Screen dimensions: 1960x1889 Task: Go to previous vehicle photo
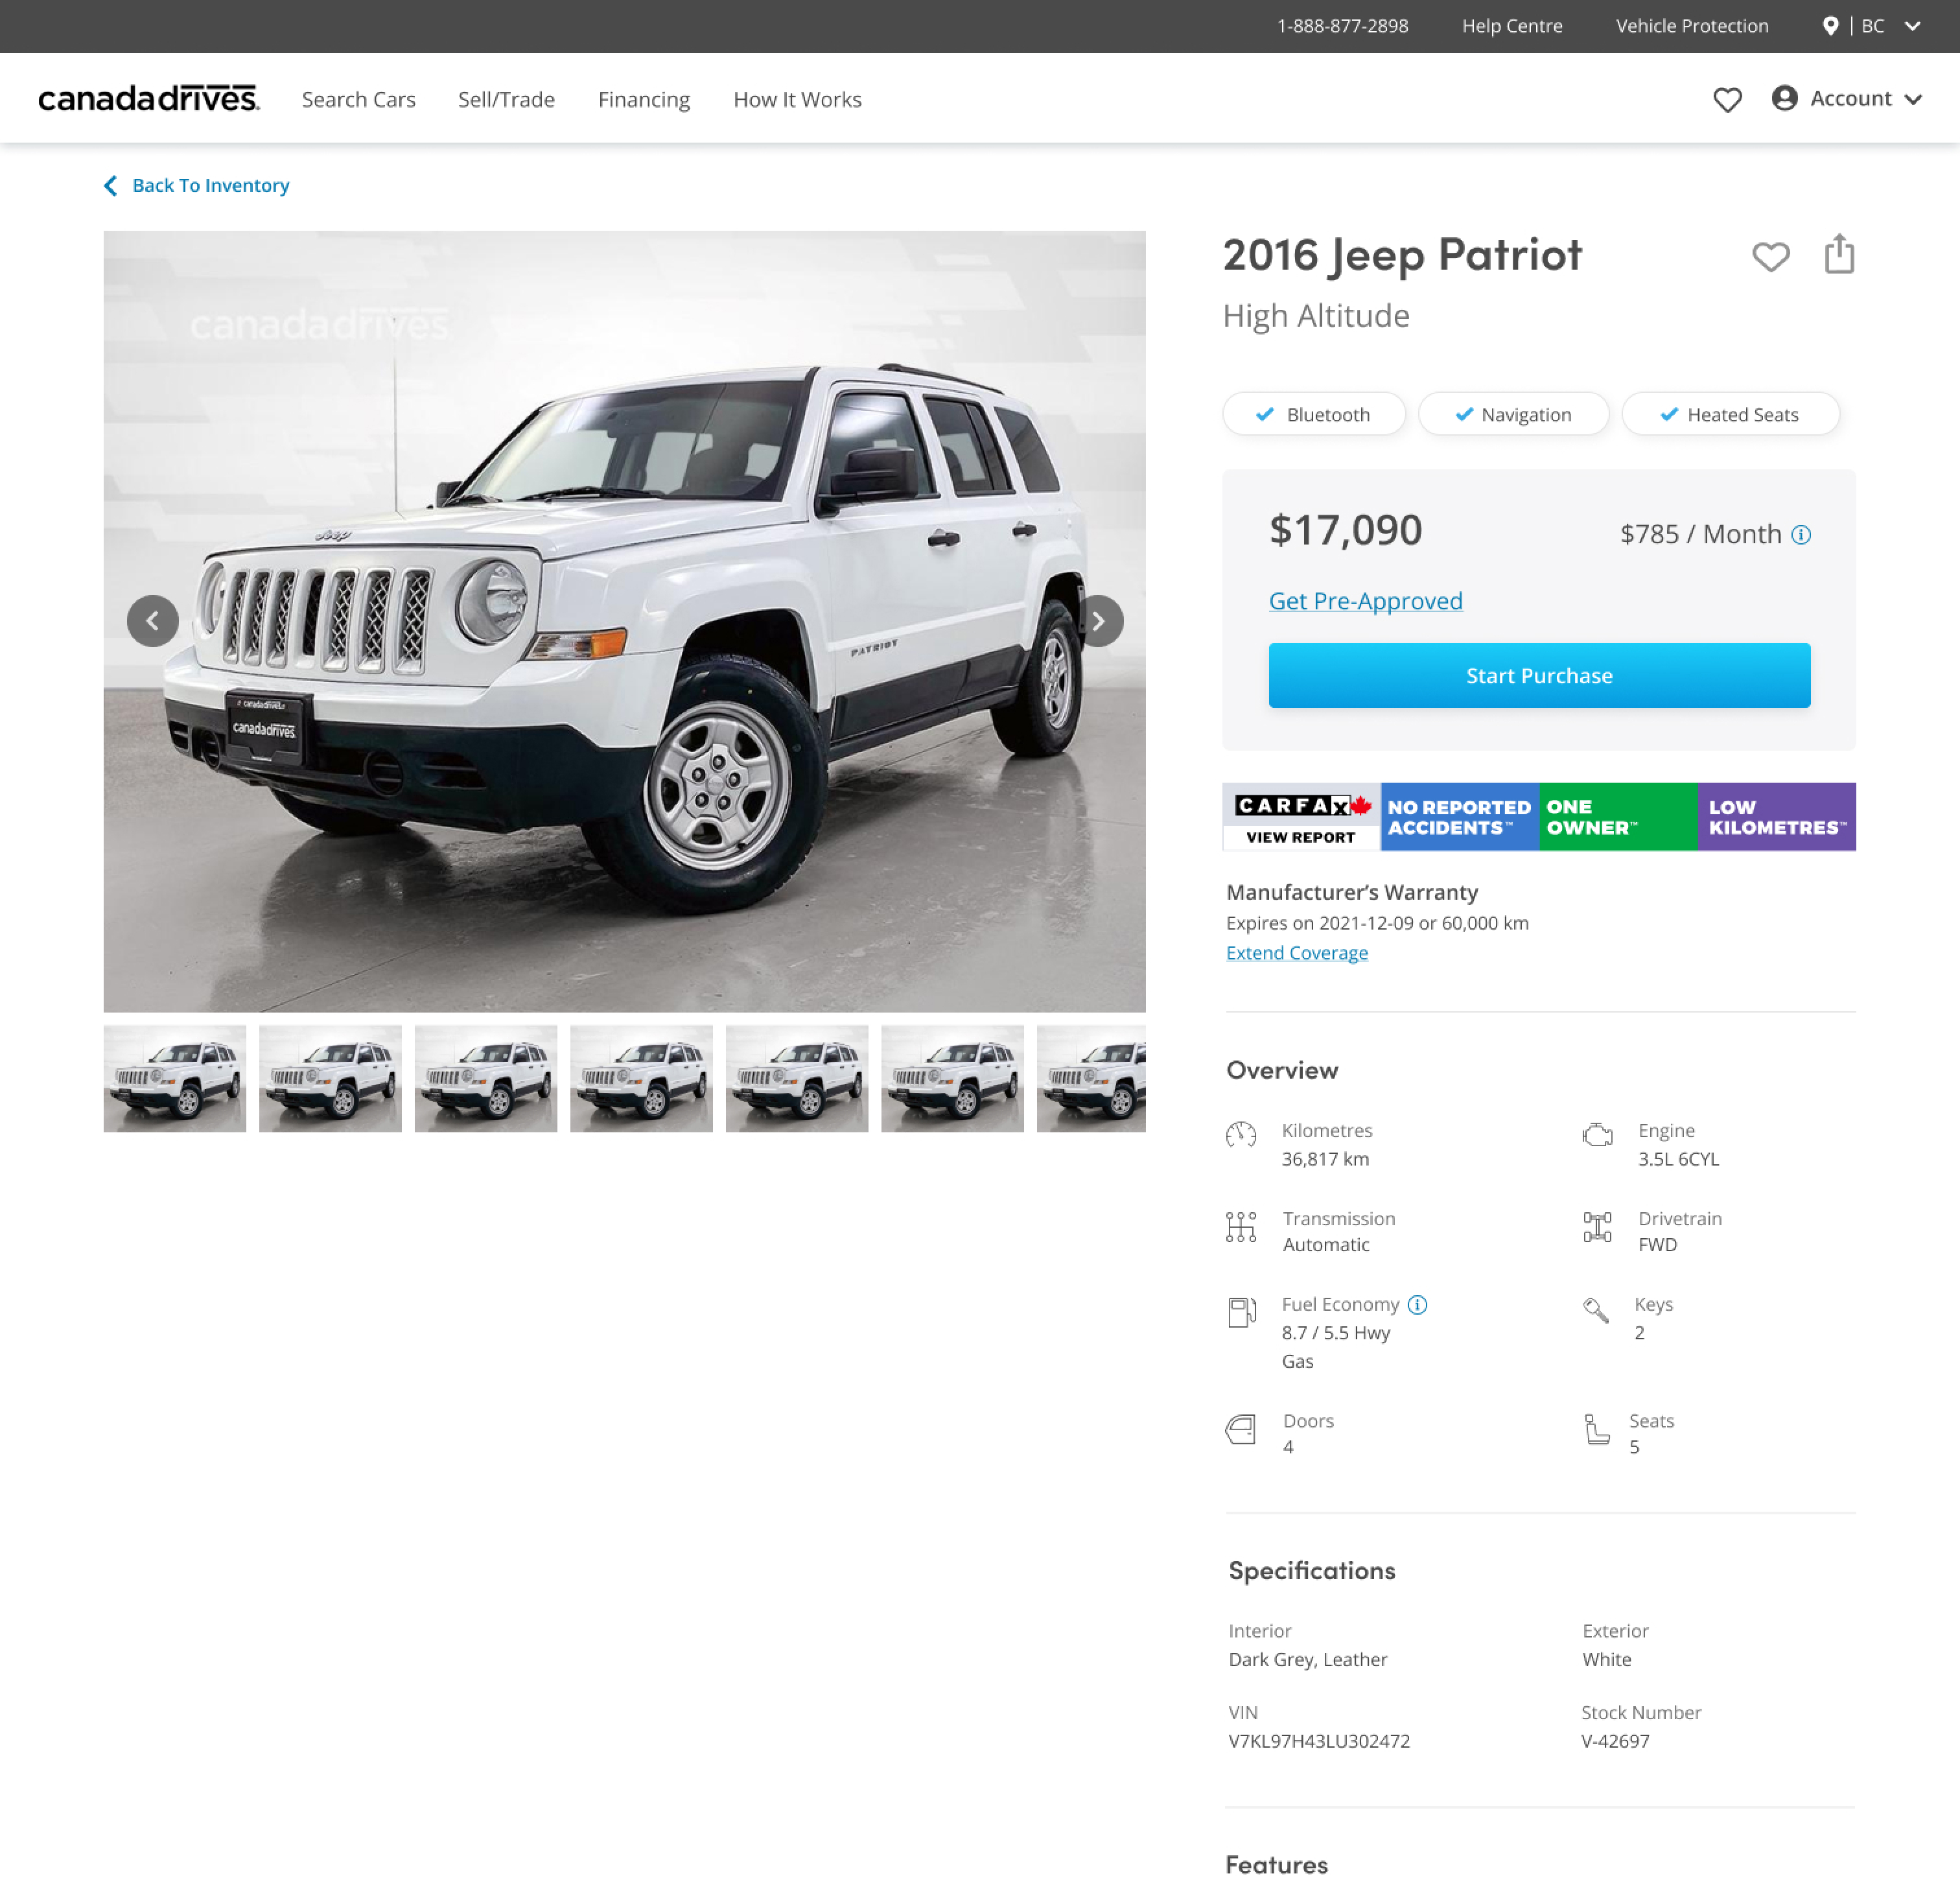coord(153,621)
